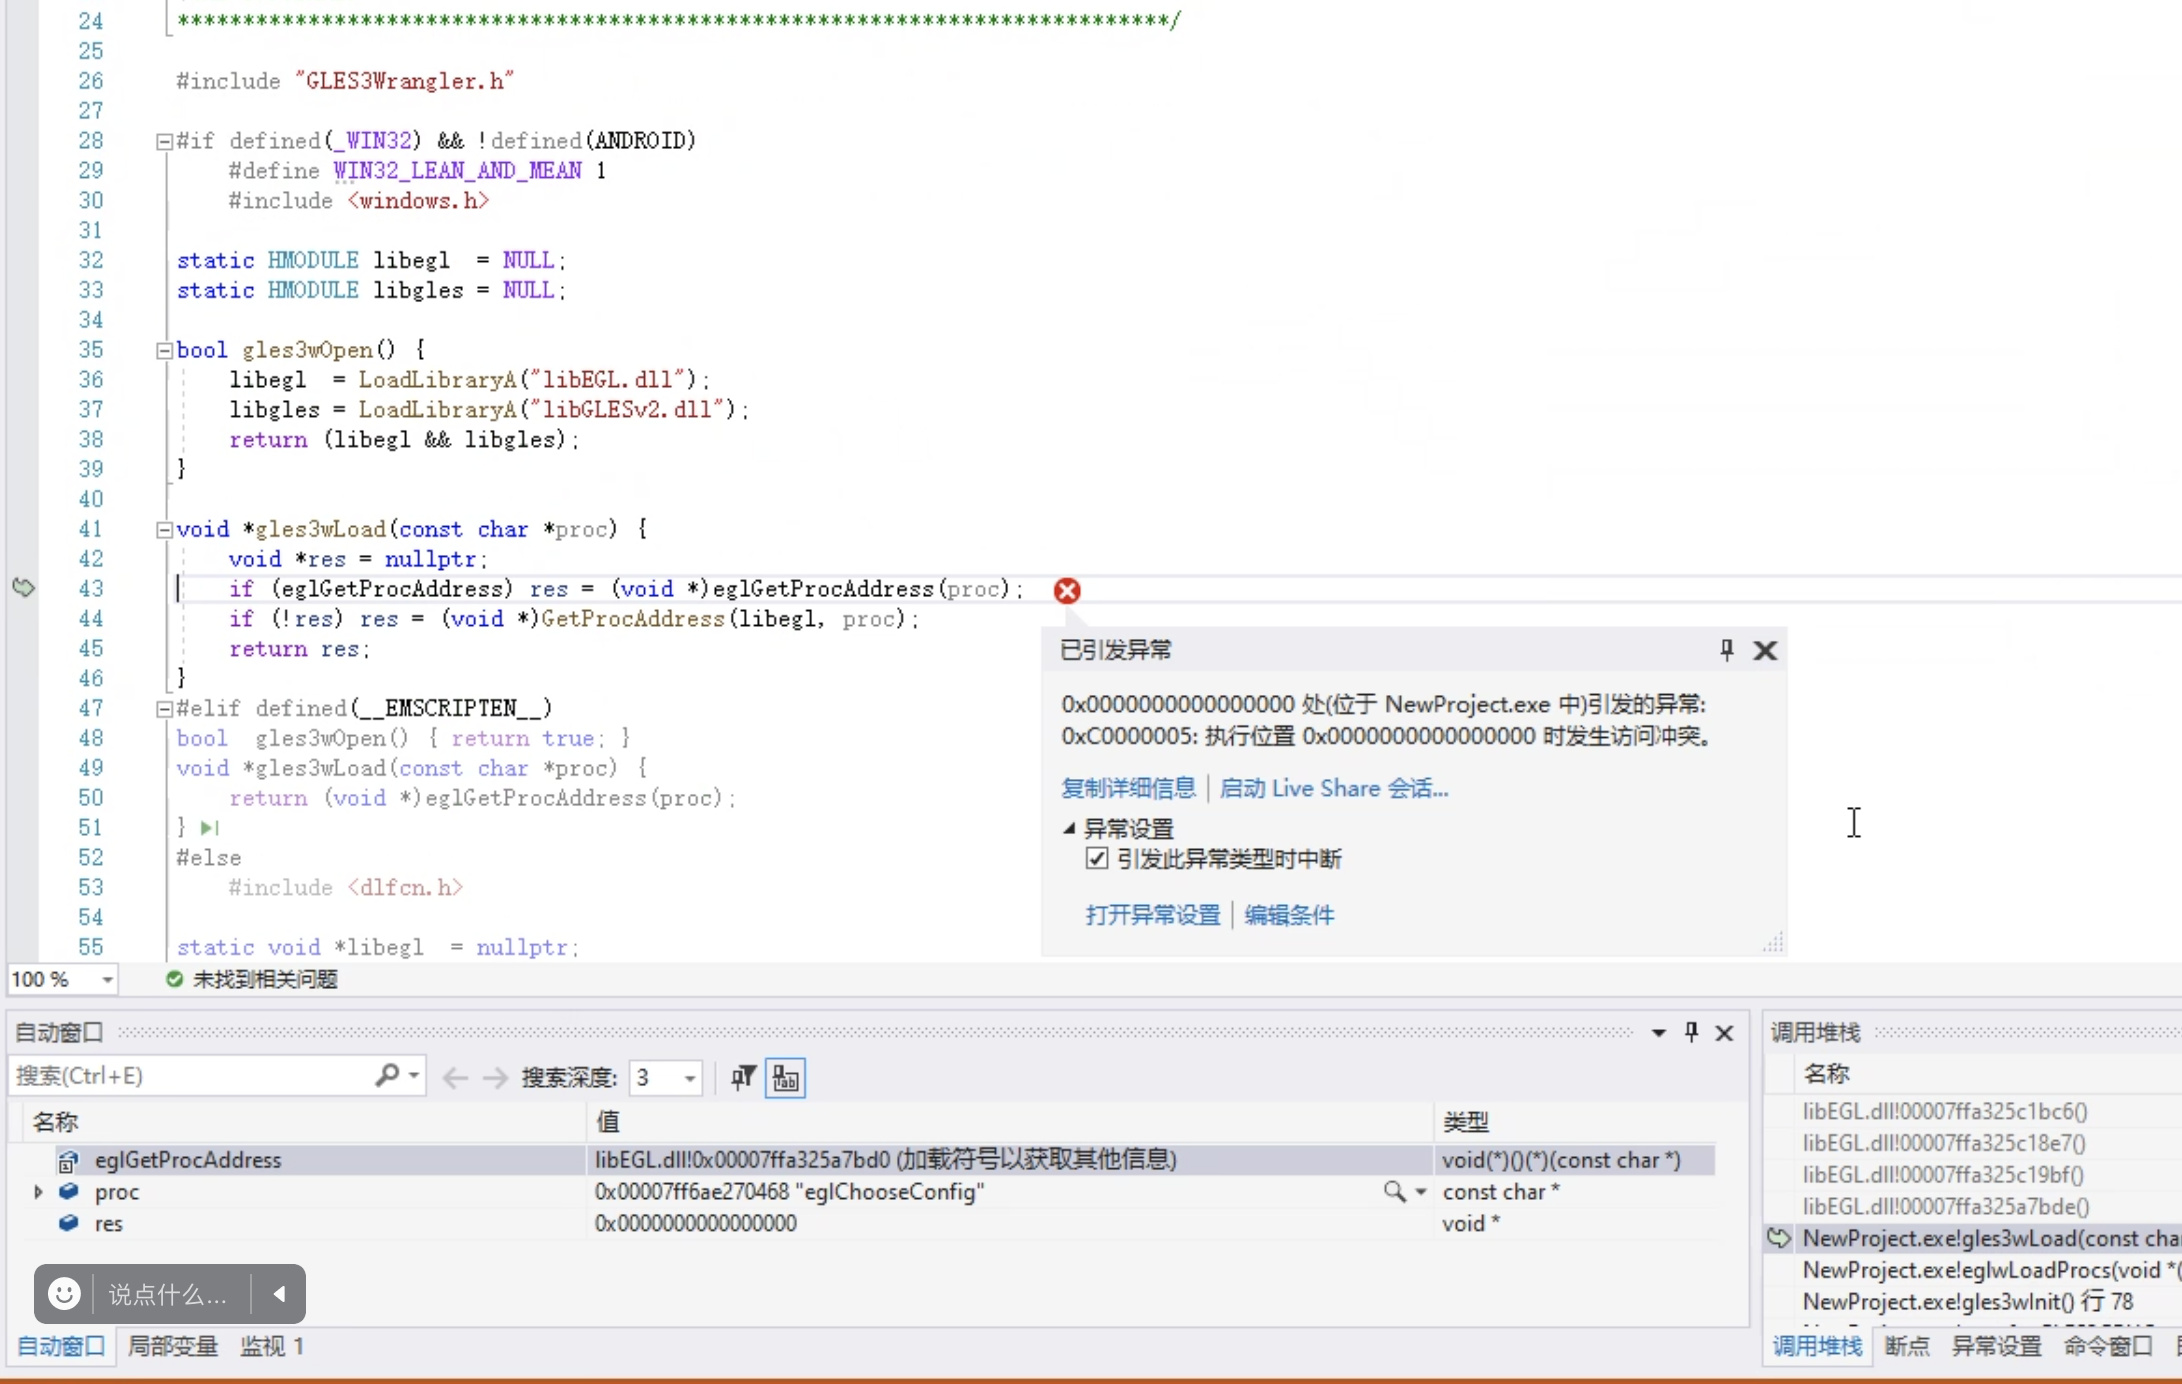Viewport: 2182px width, 1384px height.
Task: Uncheck break when this exception type is thrown
Action: [1097, 859]
